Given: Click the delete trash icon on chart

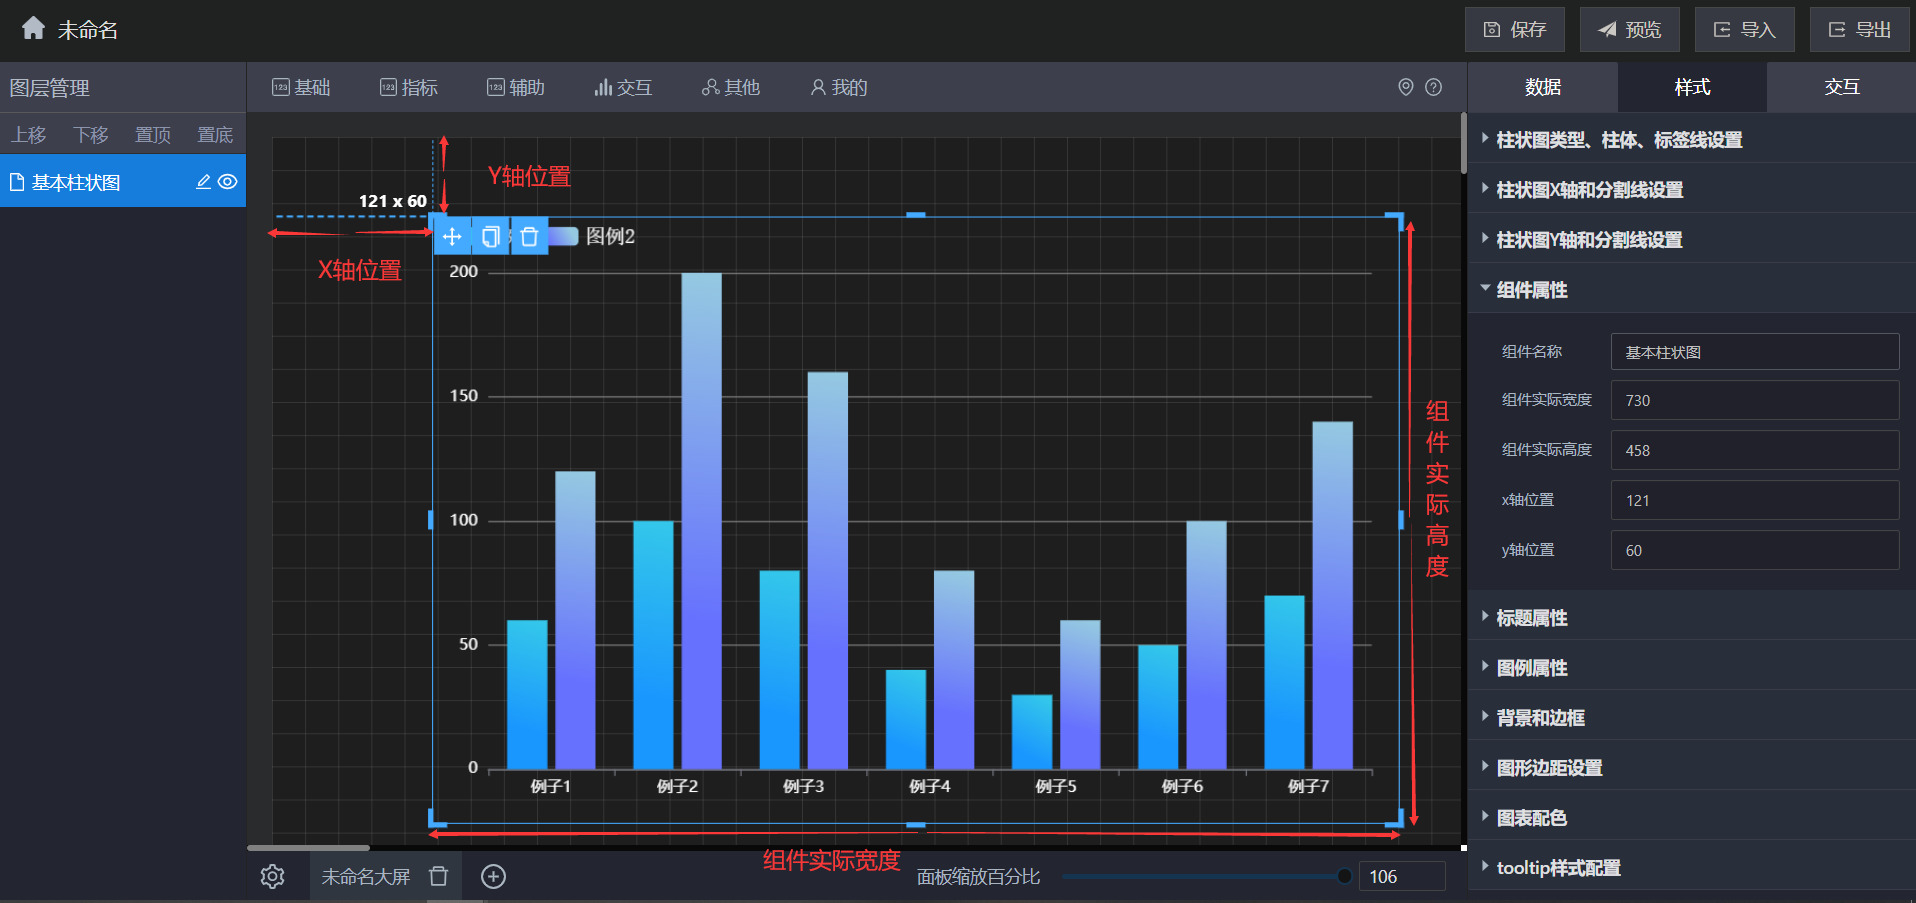Looking at the screenshot, I should [529, 236].
